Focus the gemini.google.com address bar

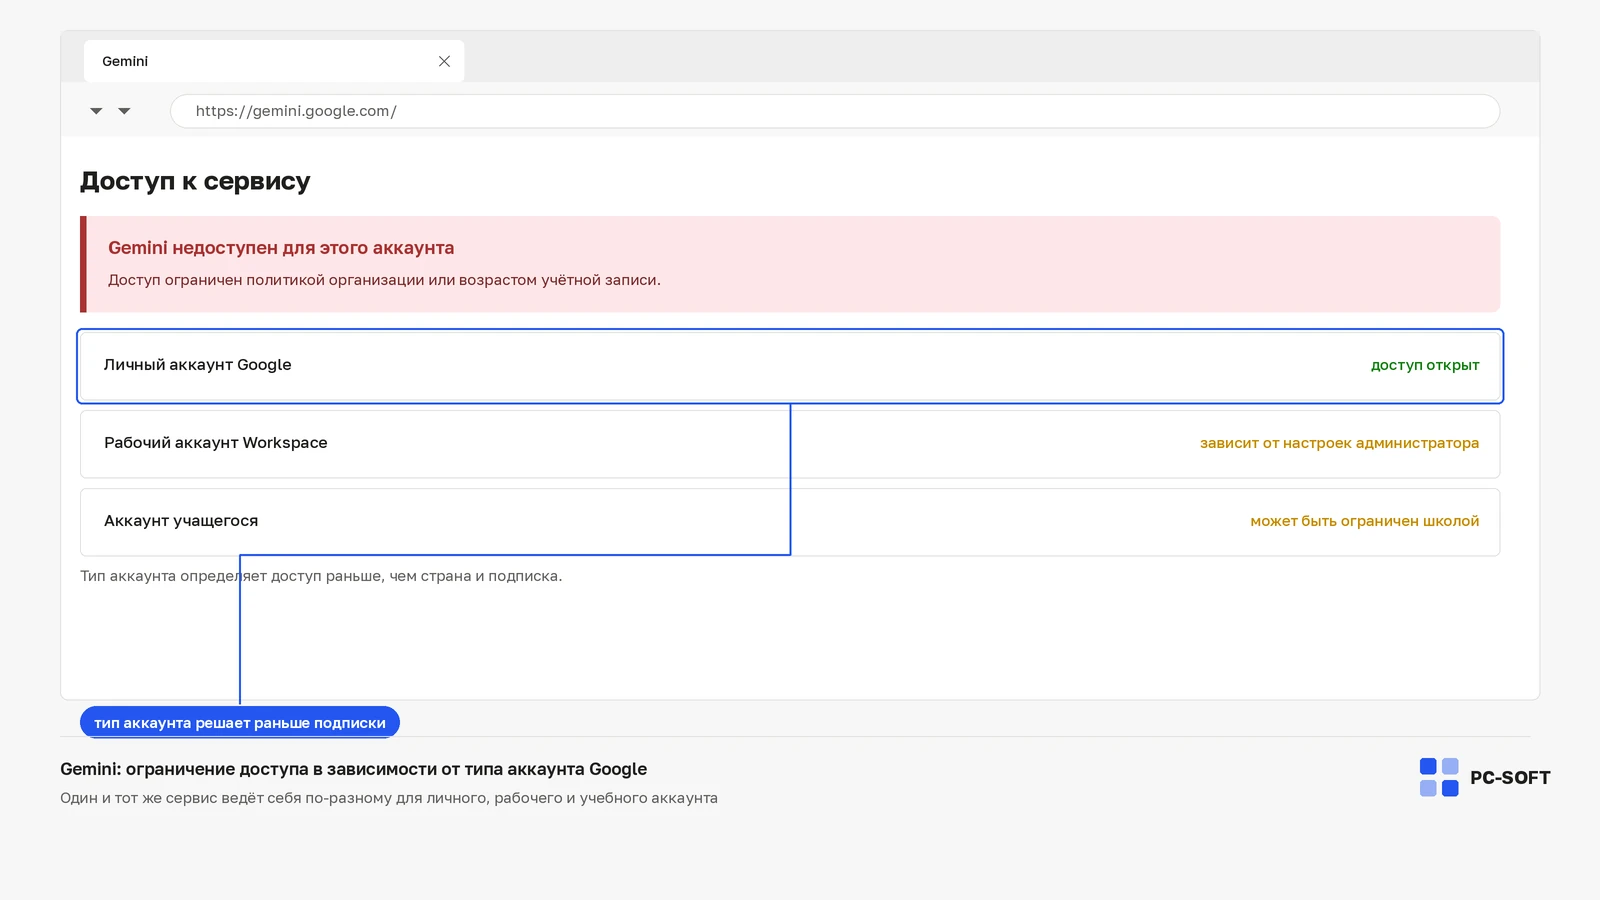(835, 111)
